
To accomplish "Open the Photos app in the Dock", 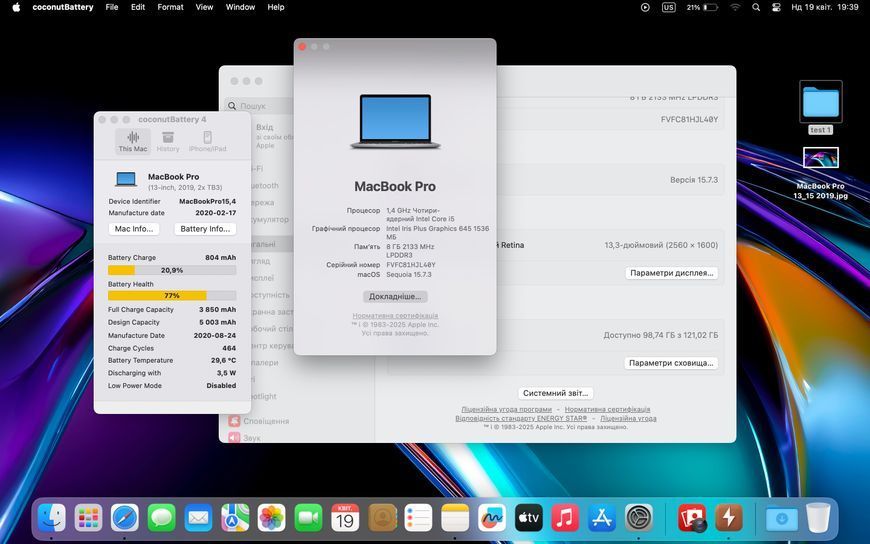I will pos(271,518).
